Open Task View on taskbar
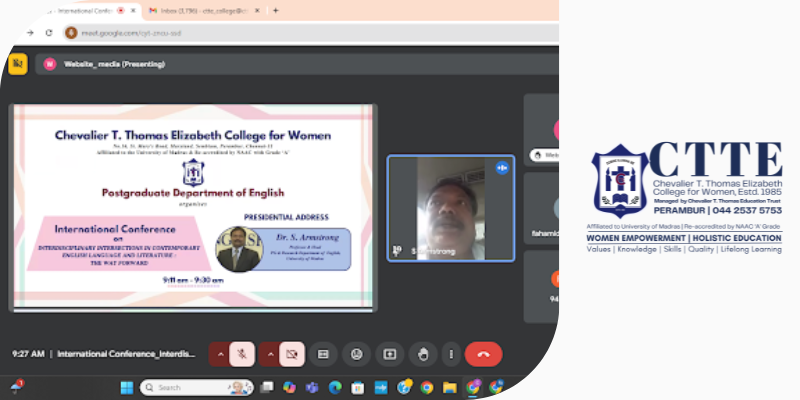Screen dimensions: 800x400 [x=266, y=388]
